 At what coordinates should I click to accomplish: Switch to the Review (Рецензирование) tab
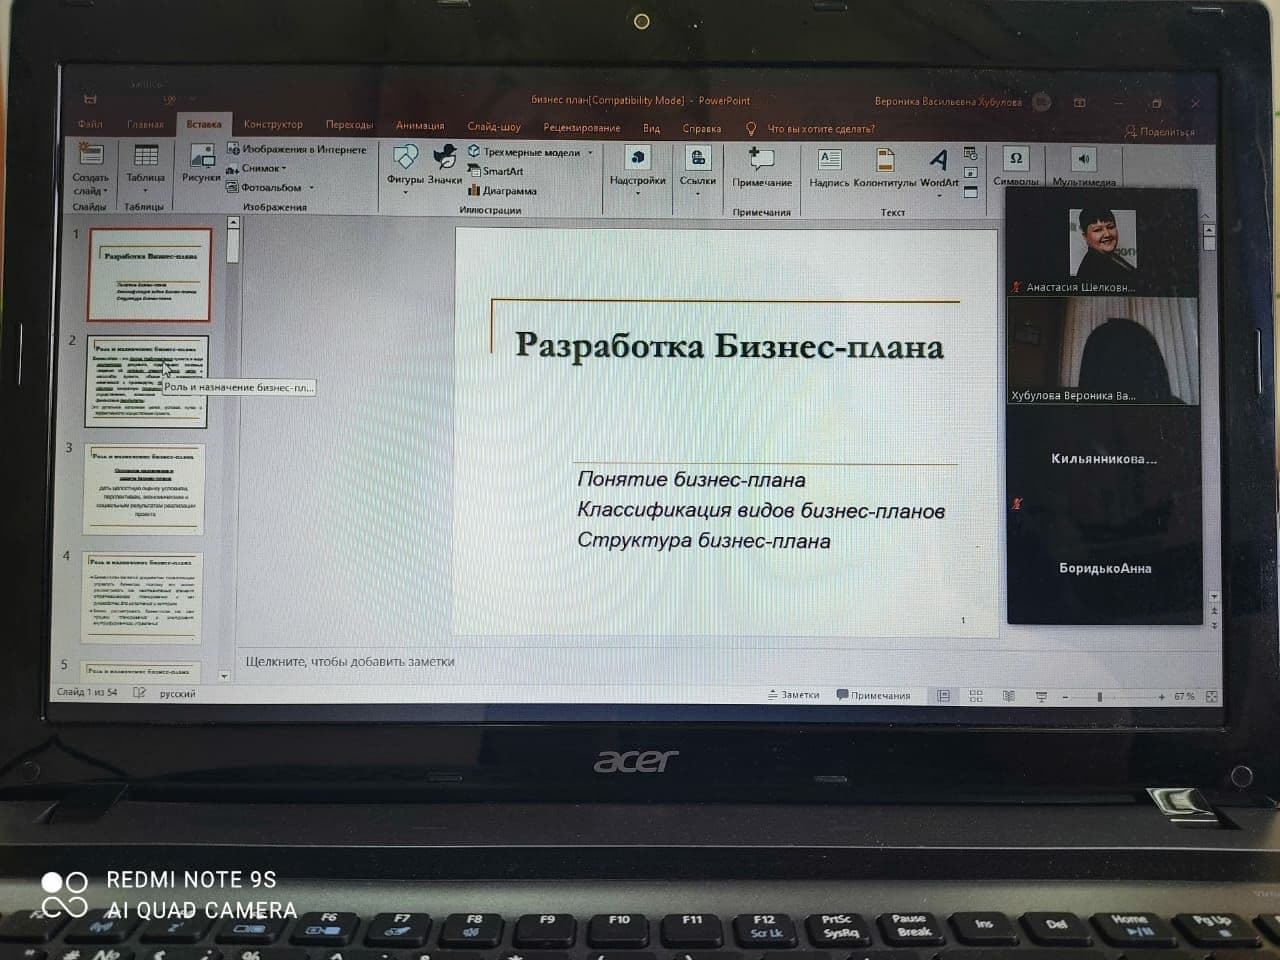tap(582, 128)
